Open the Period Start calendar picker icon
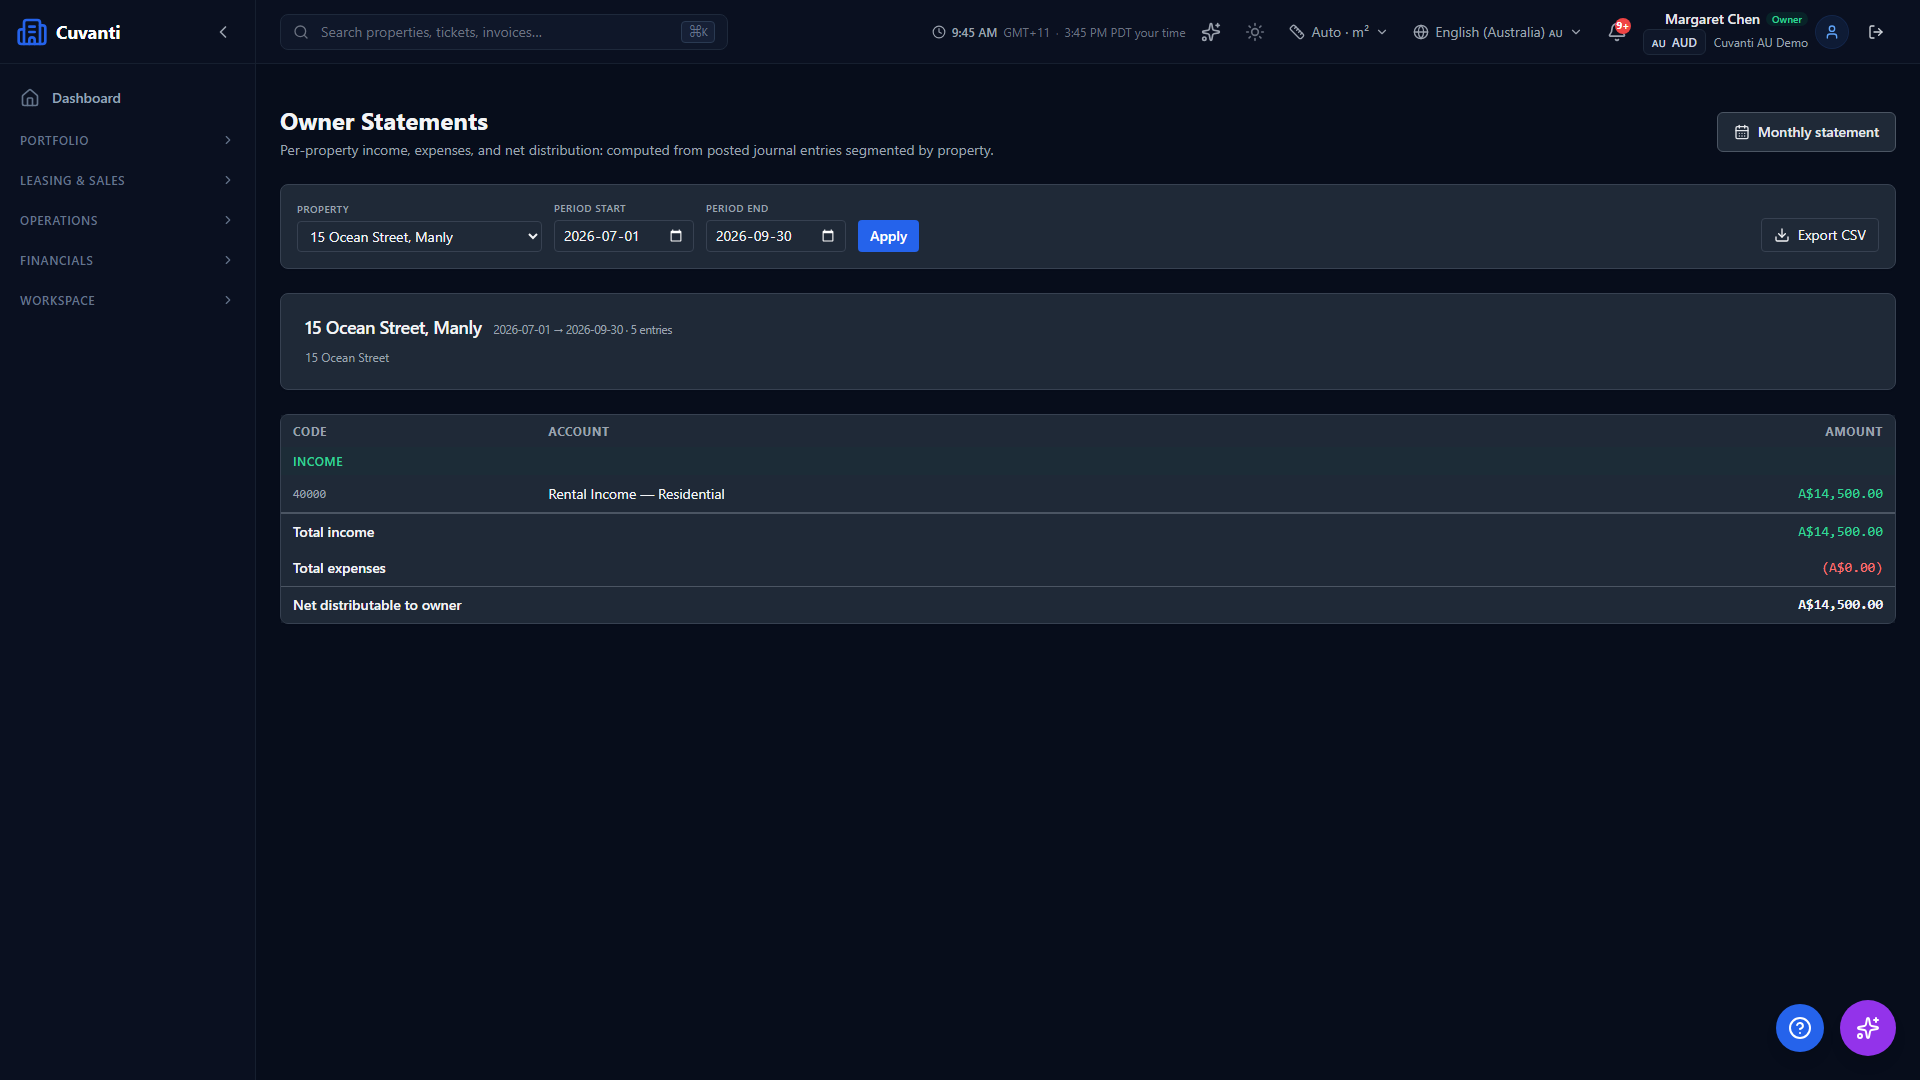The image size is (1920, 1080). [676, 236]
